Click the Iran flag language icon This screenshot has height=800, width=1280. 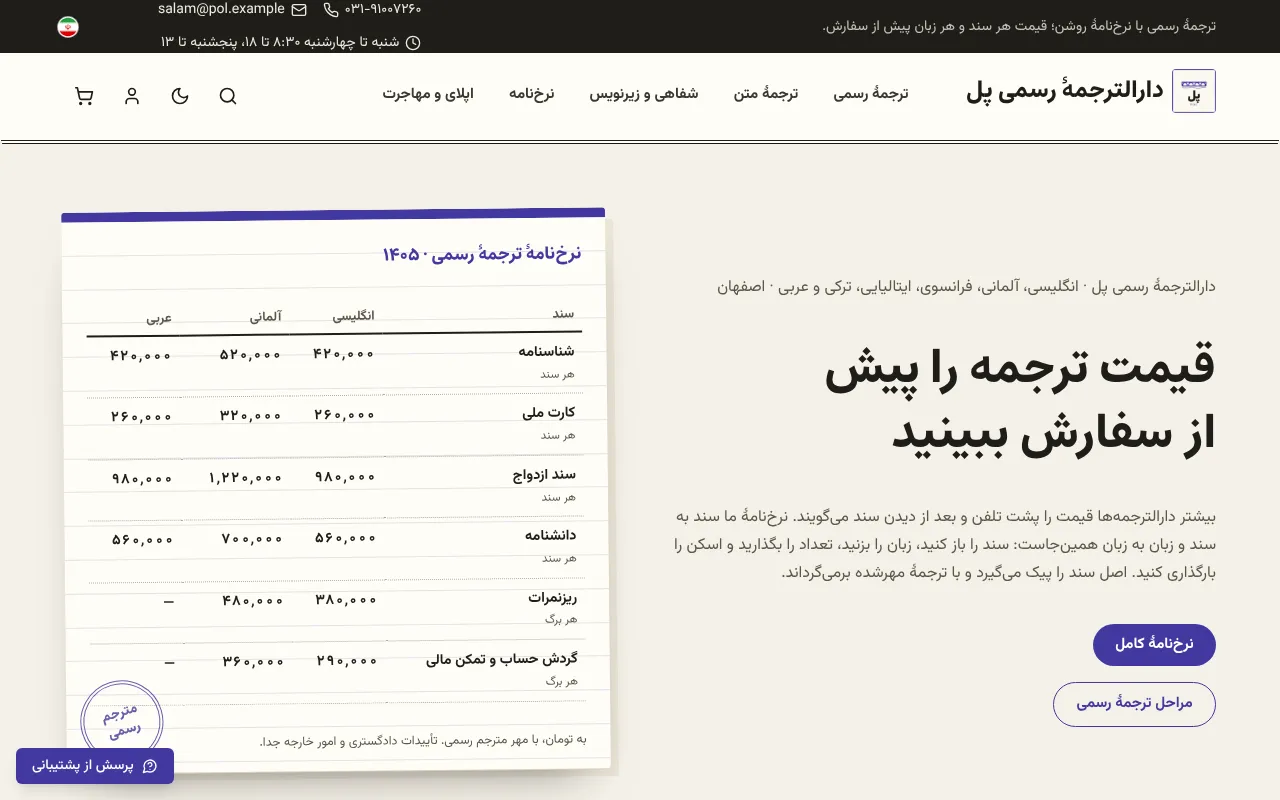pyautogui.click(x=68, y=27)
